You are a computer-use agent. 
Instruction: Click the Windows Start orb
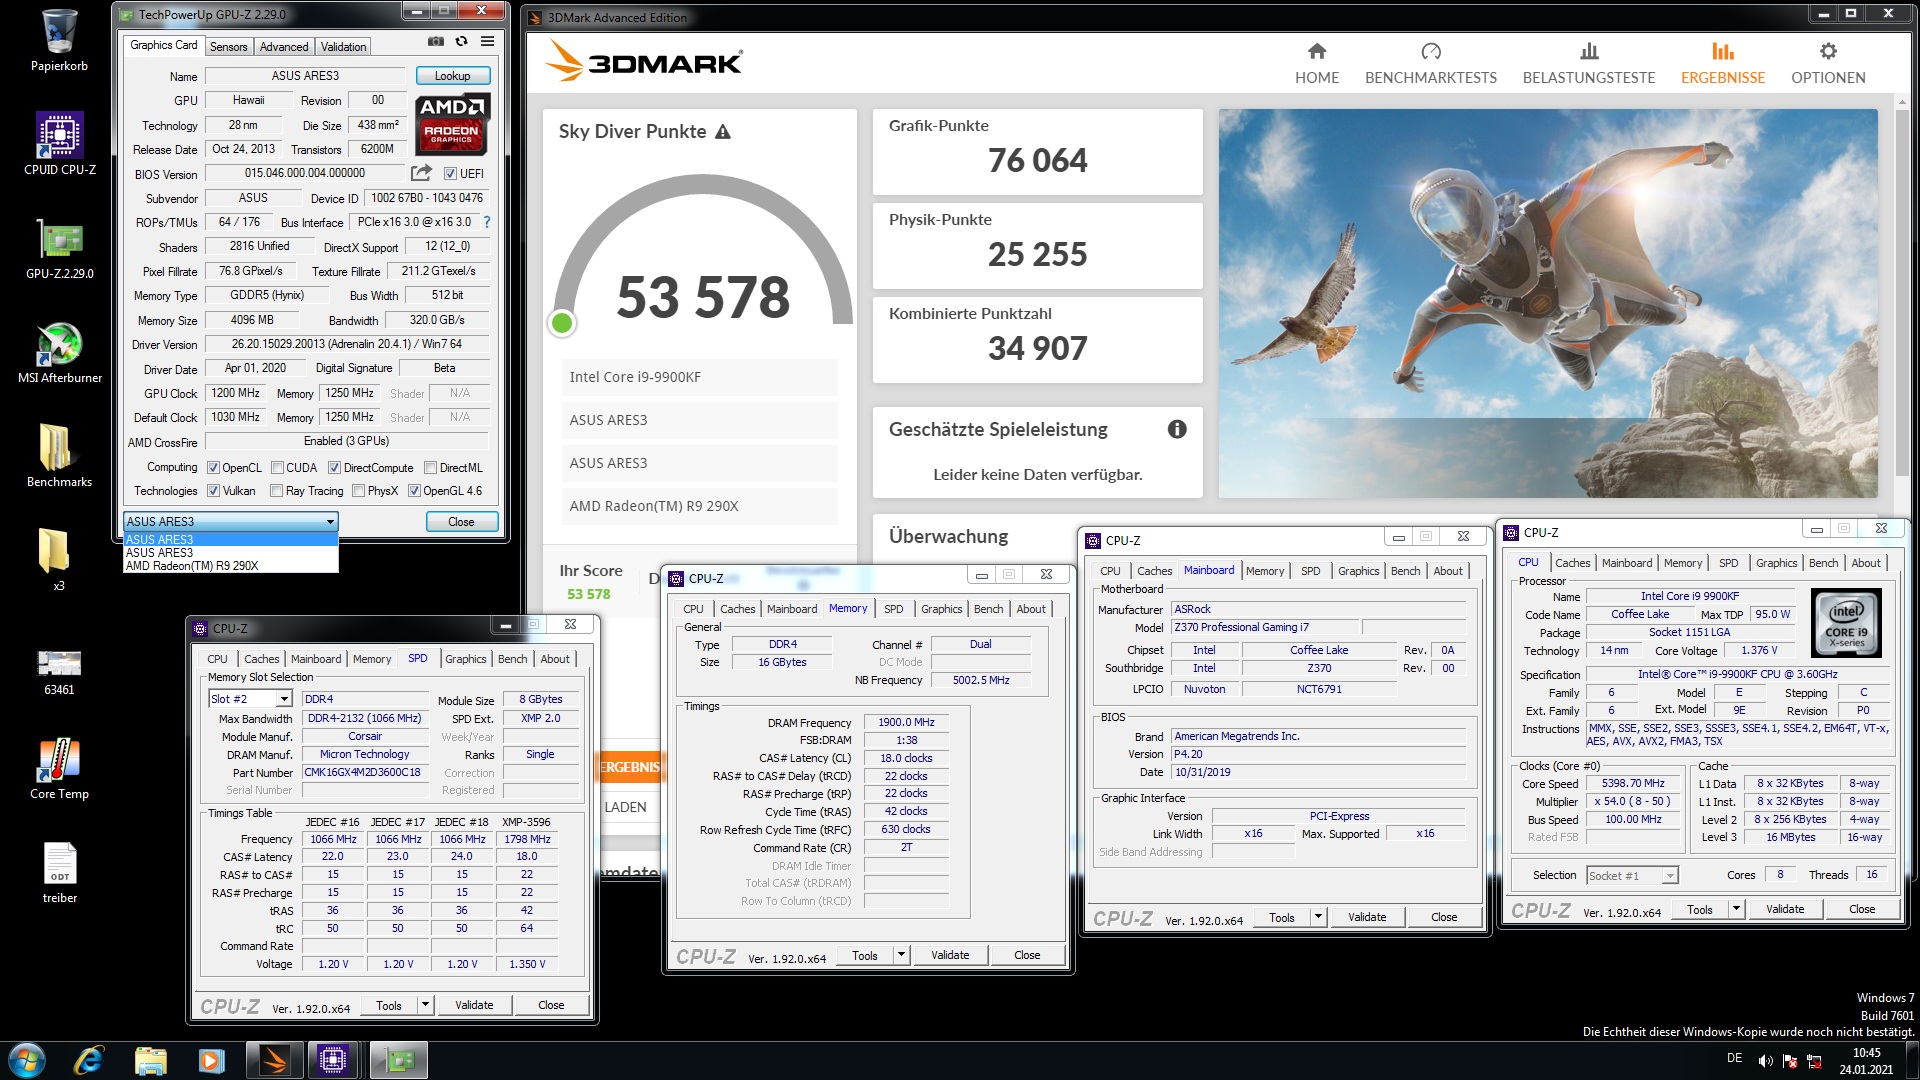27,1060
